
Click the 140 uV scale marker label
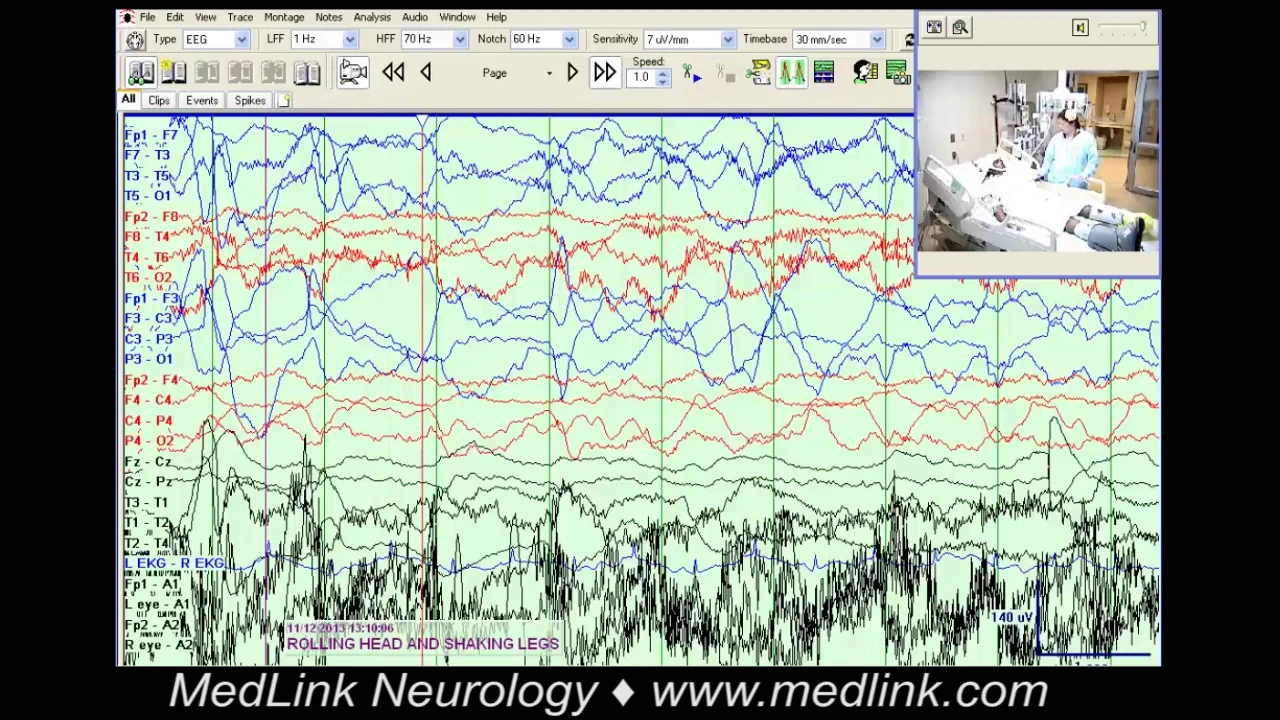(1012, 617)
